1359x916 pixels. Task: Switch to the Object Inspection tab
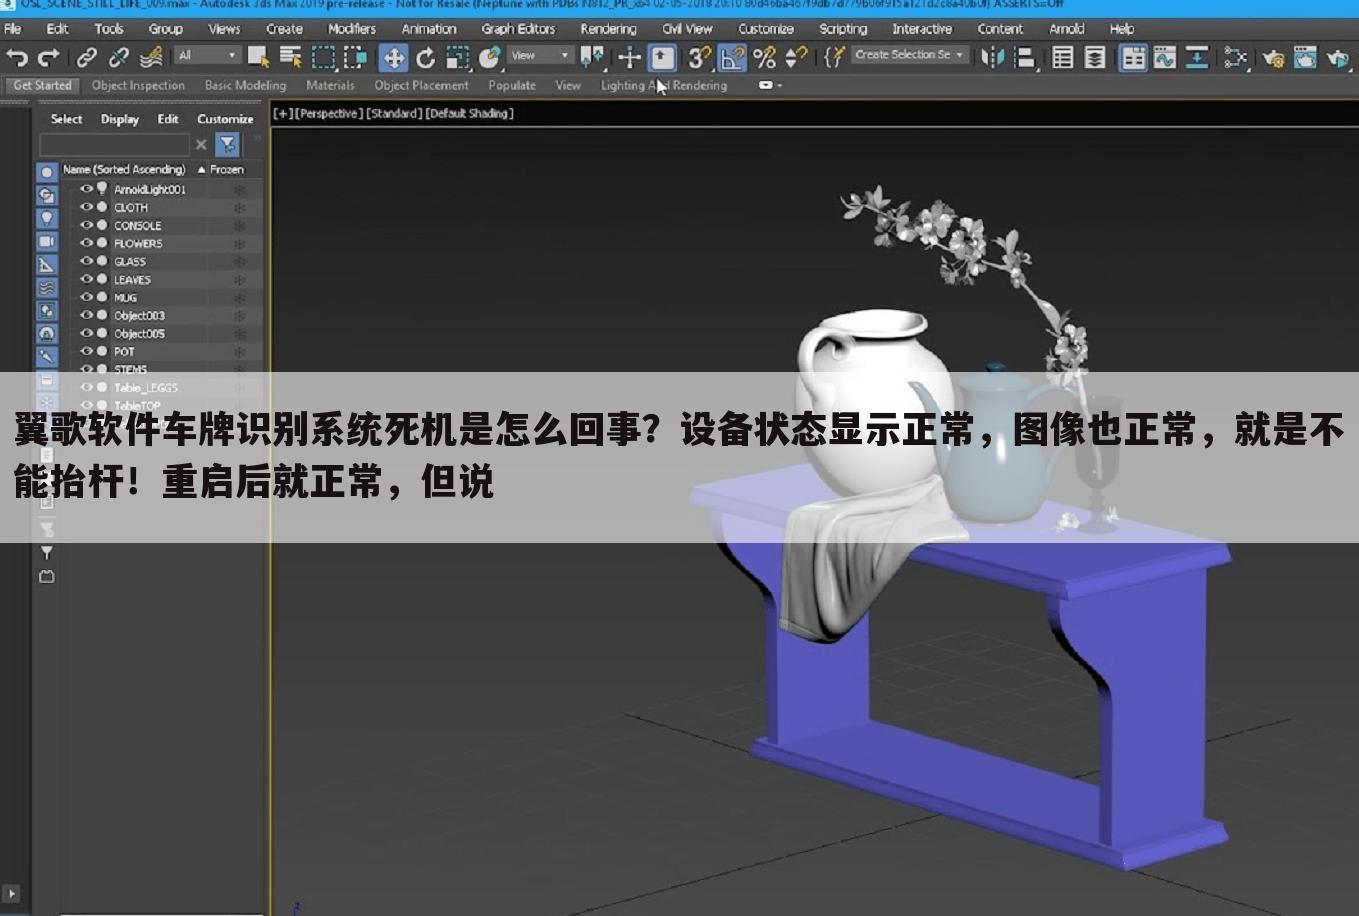pyautogui.click(x=138, y=85)
